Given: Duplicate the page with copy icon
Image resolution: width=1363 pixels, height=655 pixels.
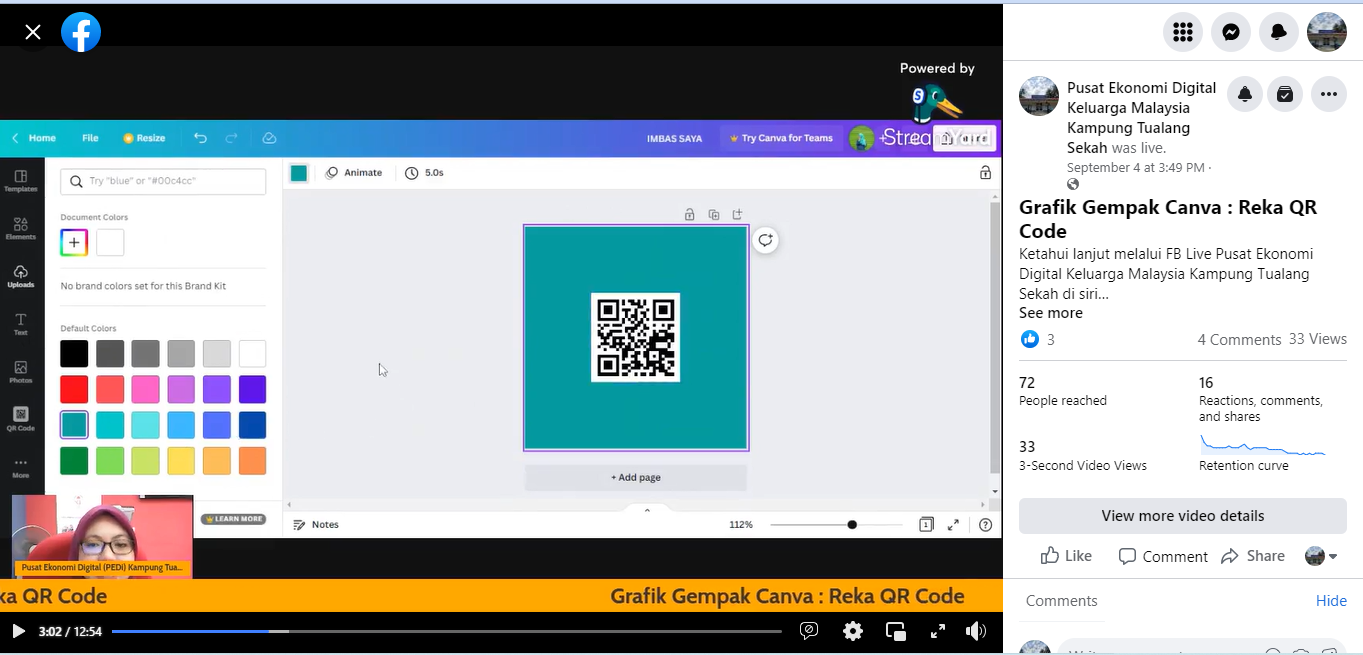Looking at the screenshot, I should (714, 214).
